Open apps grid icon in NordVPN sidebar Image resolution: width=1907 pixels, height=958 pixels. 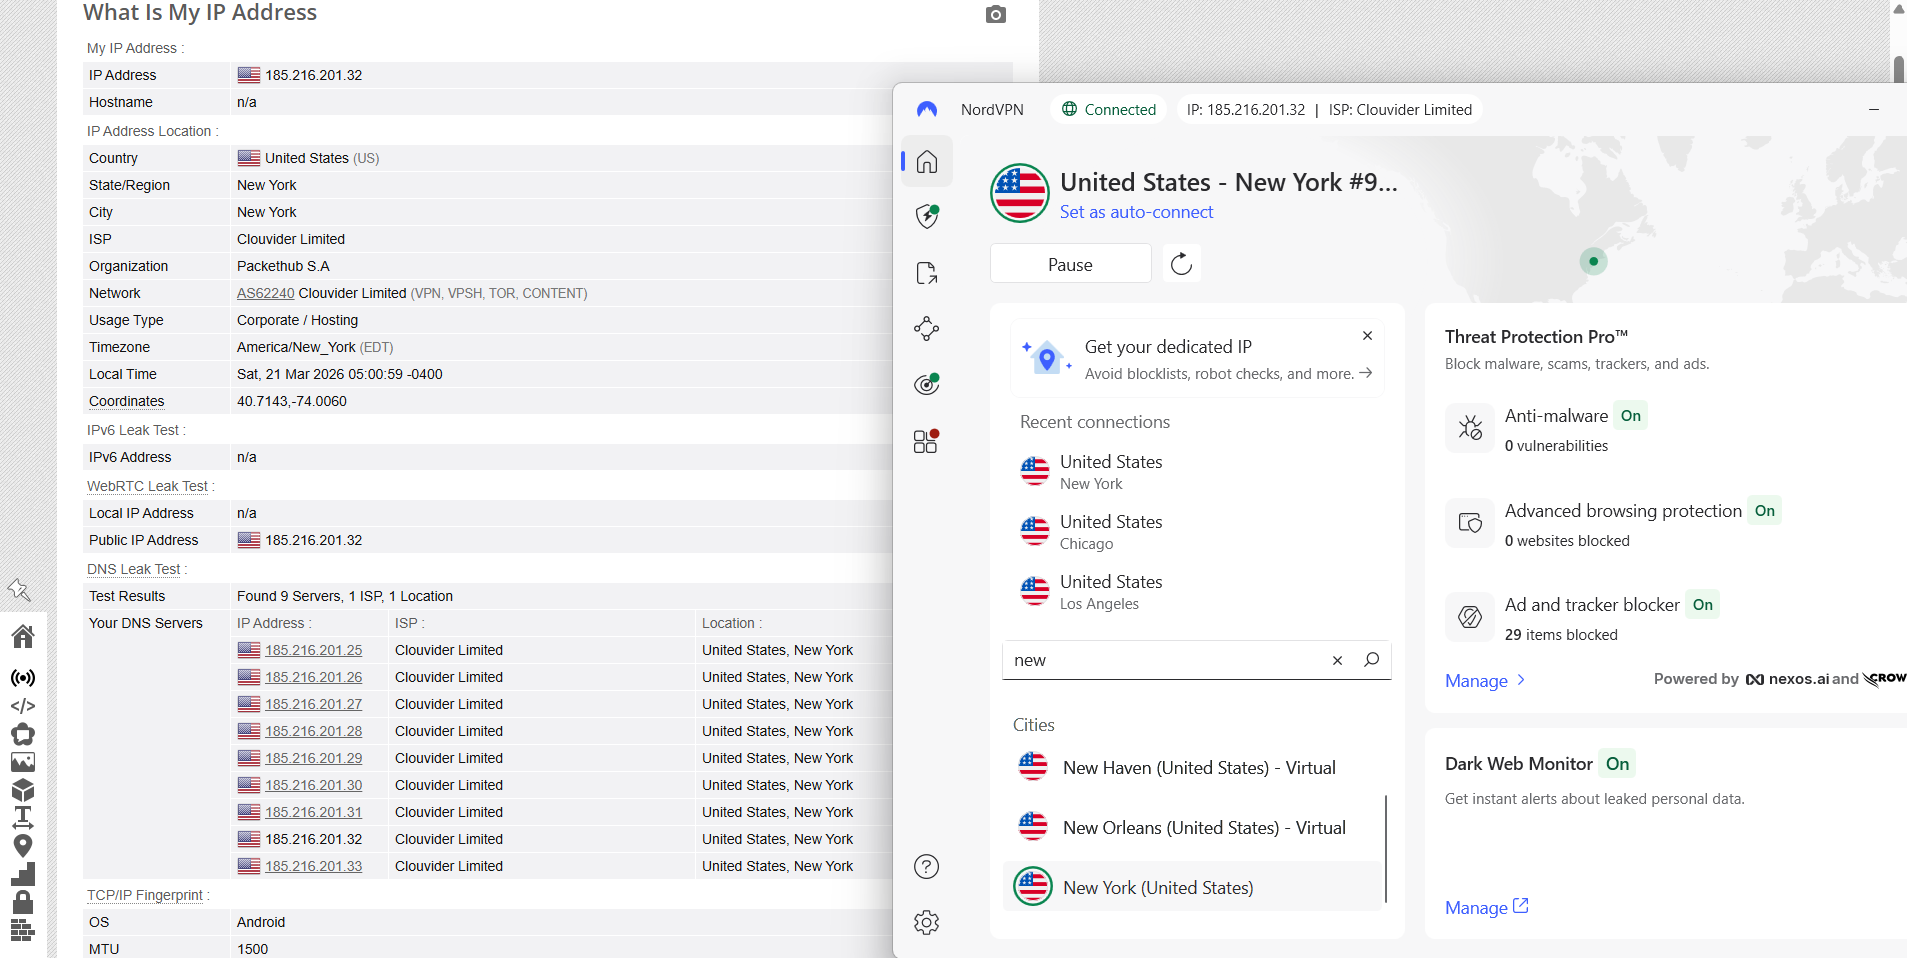tap(927, 441)
